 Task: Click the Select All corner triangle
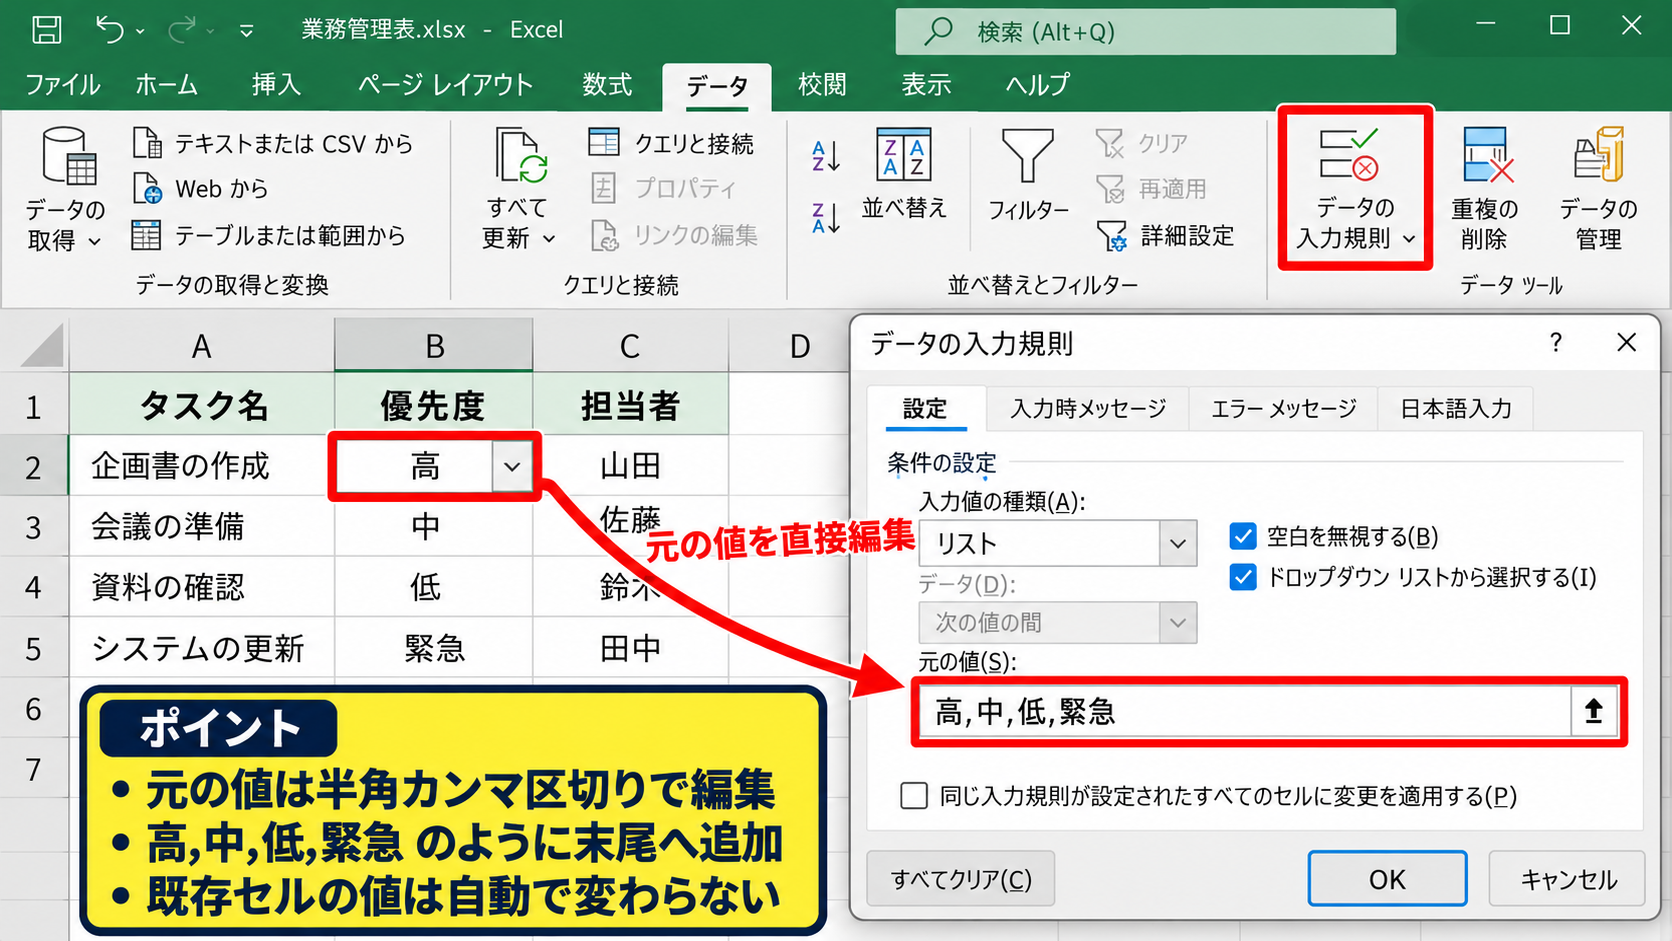click(x=42, y=345)
